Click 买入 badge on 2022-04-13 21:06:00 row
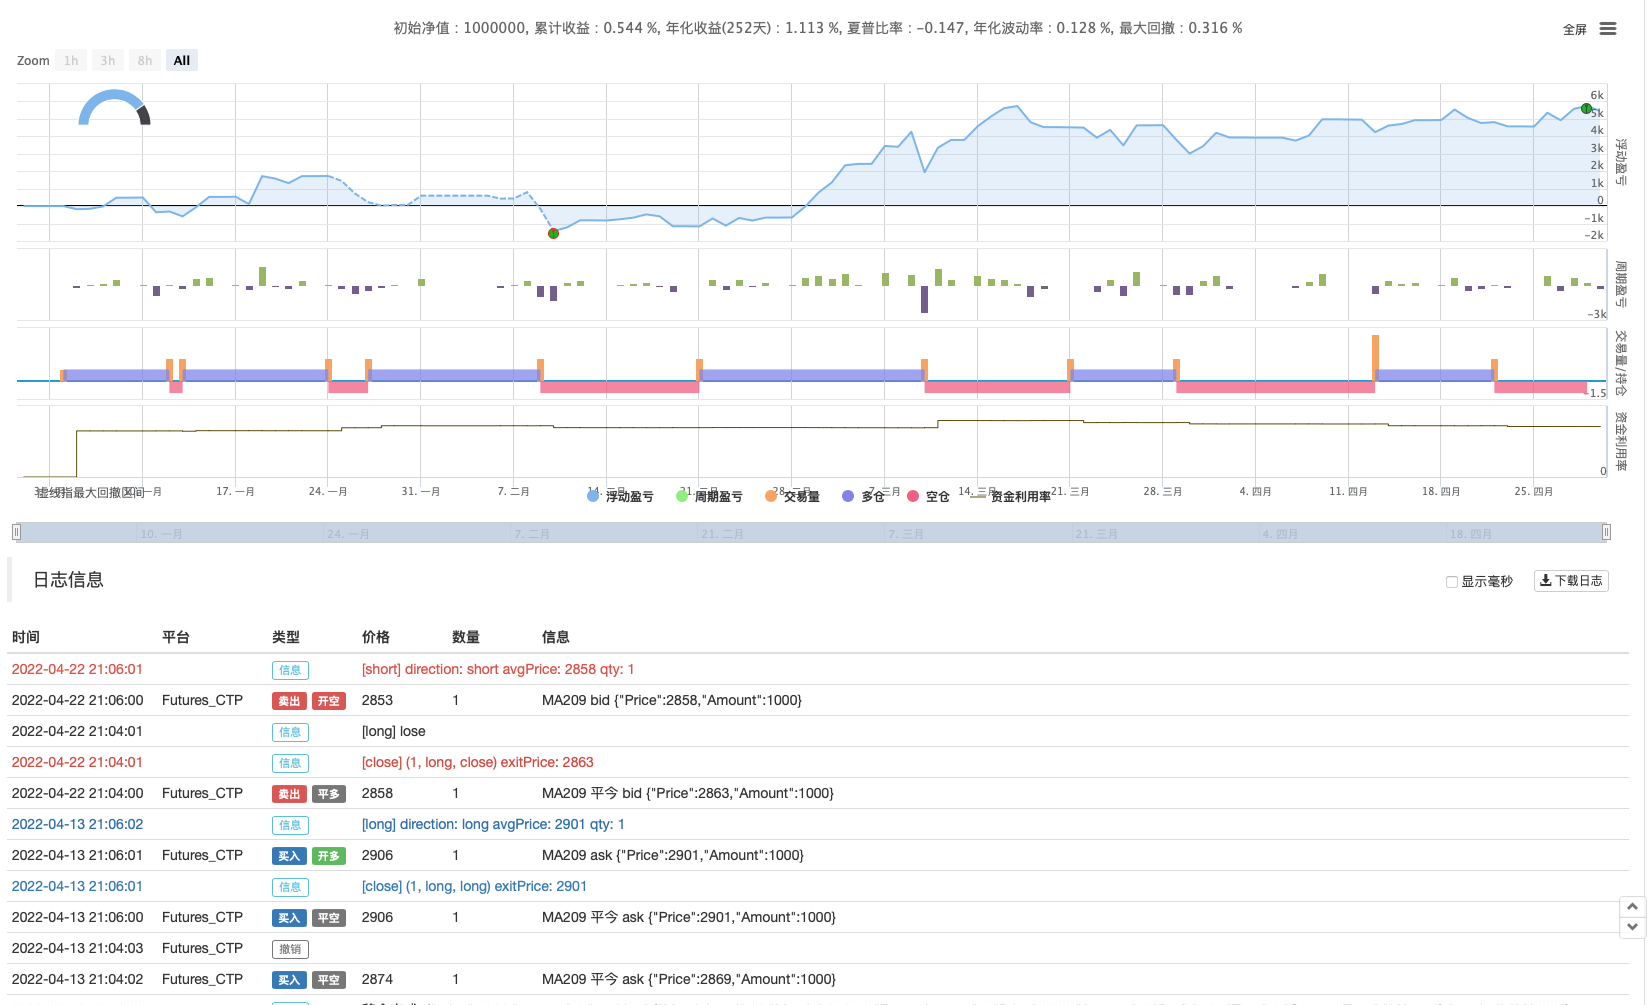Image resolution: width=1648 pixels, height=1005 pixels. coord(289,918)
